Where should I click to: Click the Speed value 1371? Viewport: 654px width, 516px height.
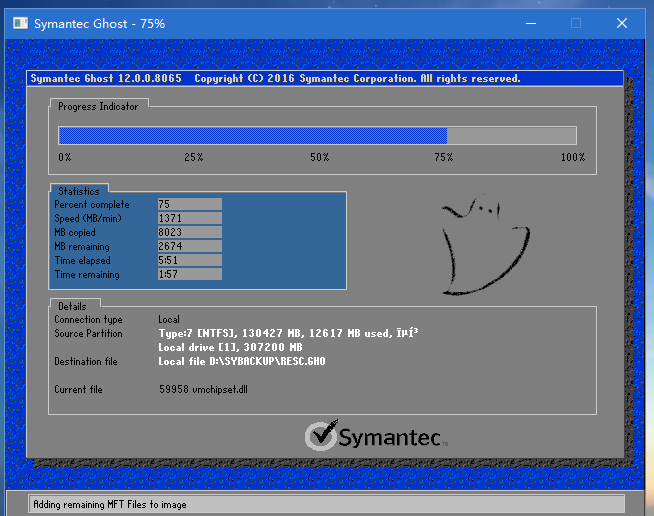pos(190,218)
